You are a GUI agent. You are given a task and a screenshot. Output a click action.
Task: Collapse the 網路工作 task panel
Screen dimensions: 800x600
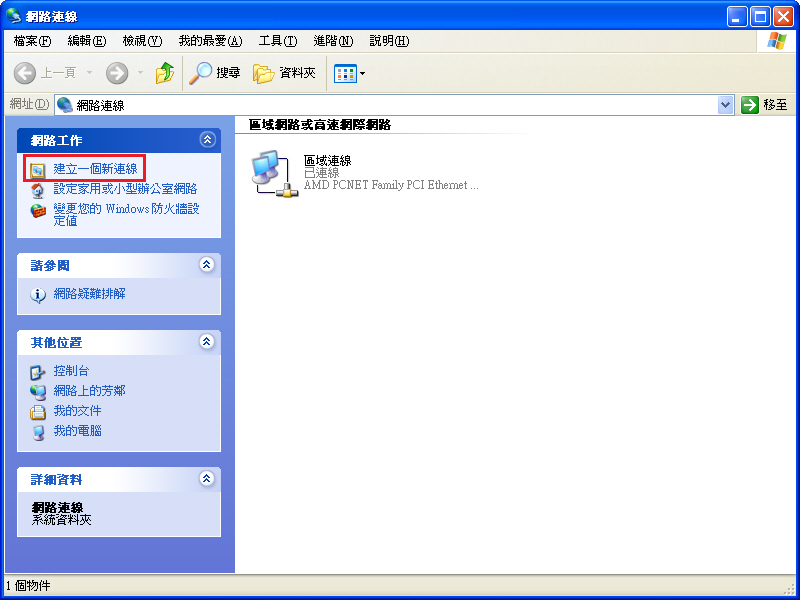click(x=207, y=140)
